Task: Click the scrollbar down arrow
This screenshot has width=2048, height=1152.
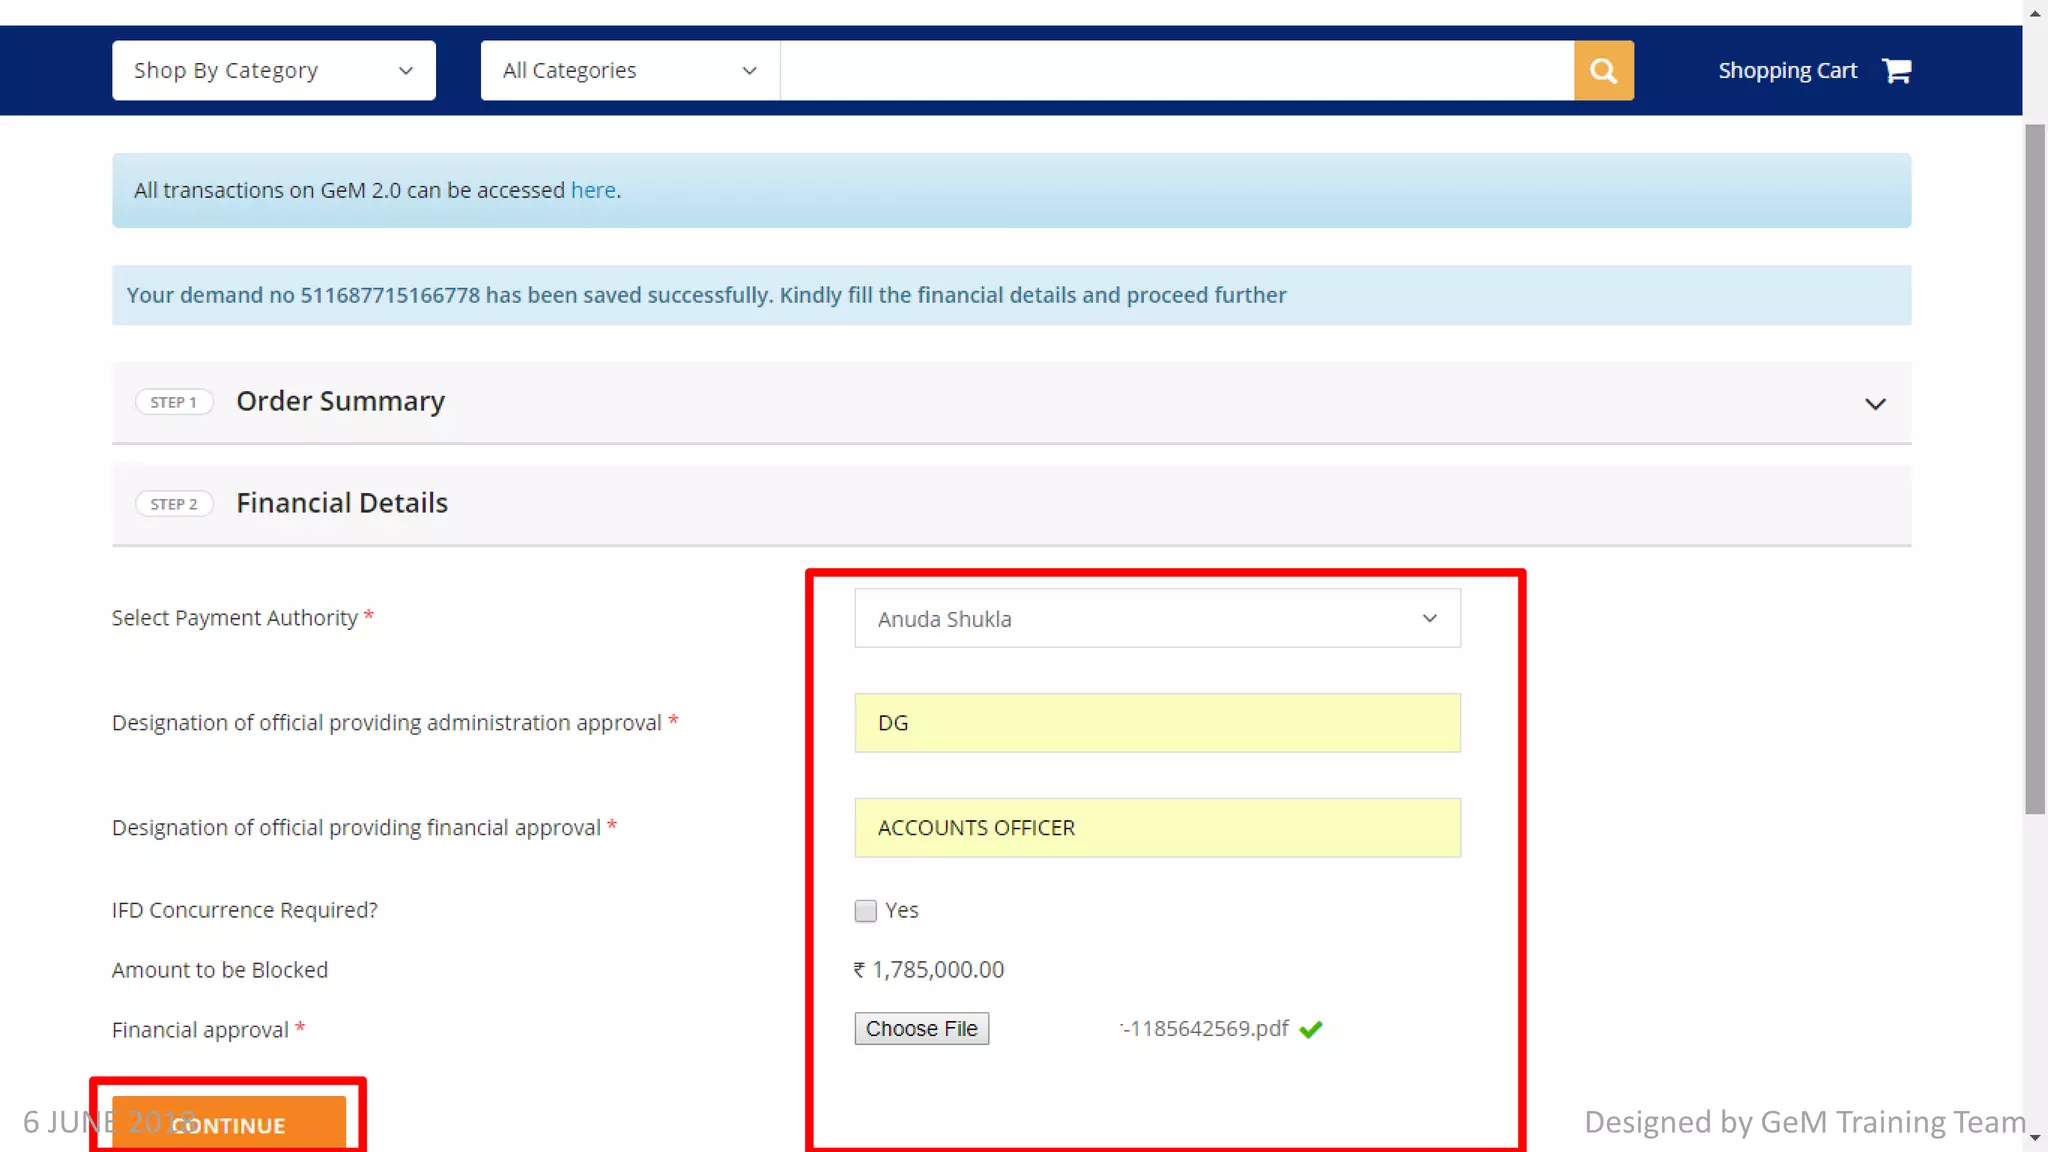Action: tap(2035, 1137)
